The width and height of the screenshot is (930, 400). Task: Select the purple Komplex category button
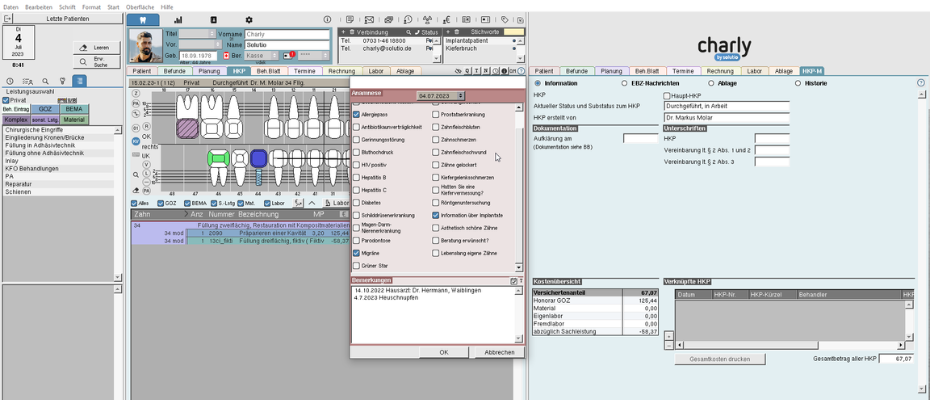point(15,120)
